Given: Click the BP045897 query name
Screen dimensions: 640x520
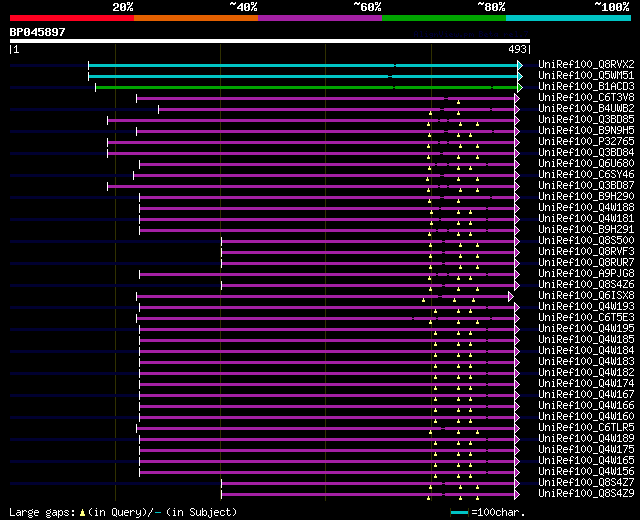Looking at the screenshot, I should [37, 32].
